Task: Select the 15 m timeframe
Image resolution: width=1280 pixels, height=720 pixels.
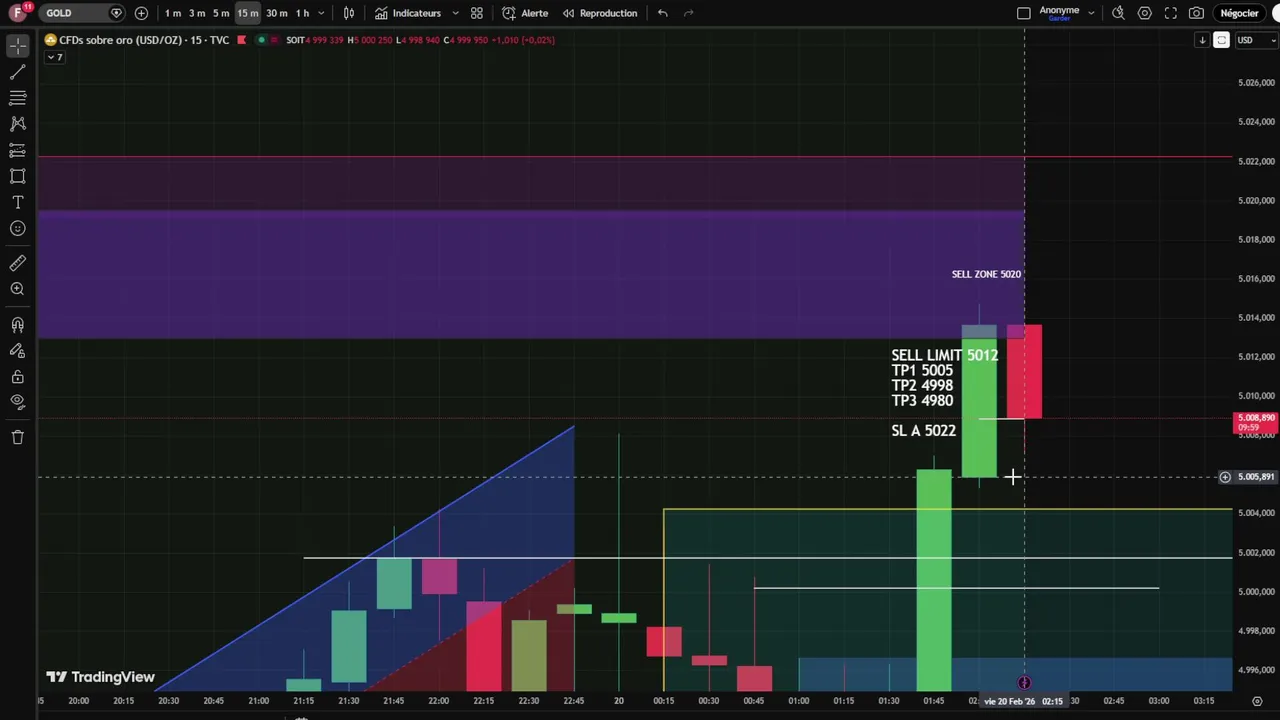Action: tap(248, 13)
